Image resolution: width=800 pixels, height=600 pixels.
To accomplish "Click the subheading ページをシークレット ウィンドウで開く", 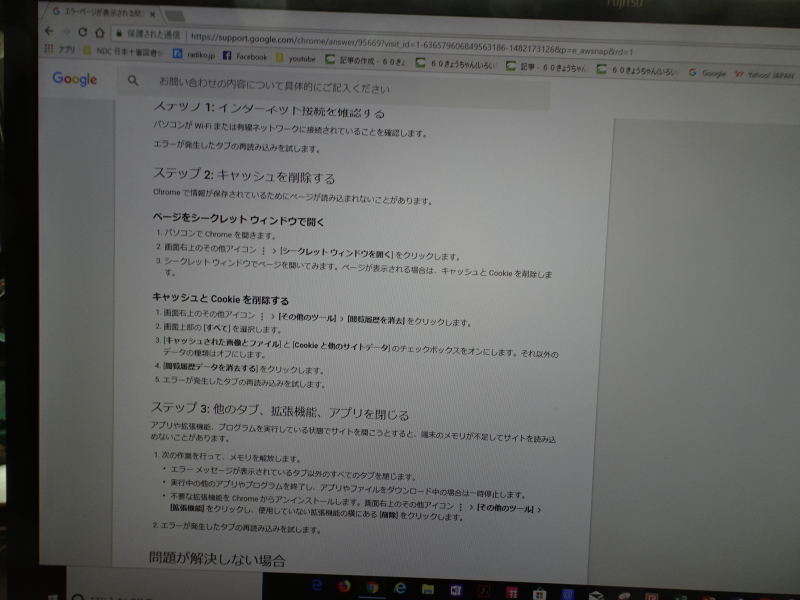I will tap(238, 219).
